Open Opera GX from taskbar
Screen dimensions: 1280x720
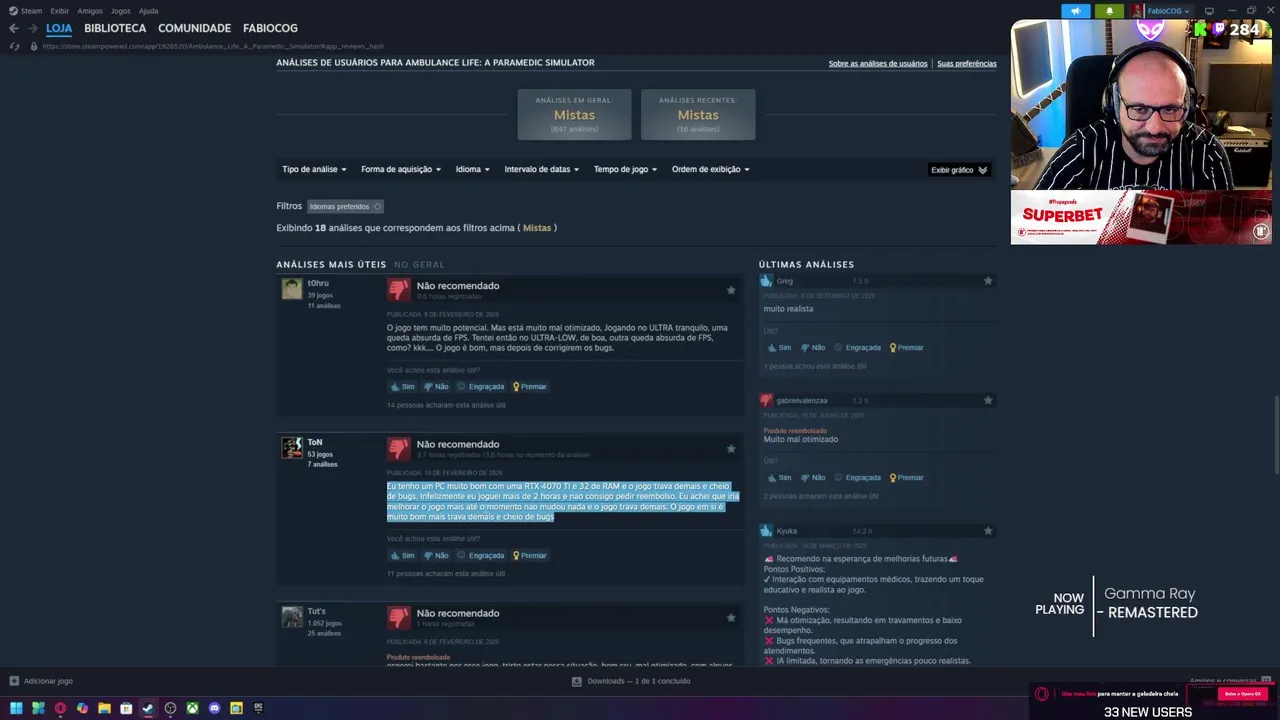click(60, 708)
